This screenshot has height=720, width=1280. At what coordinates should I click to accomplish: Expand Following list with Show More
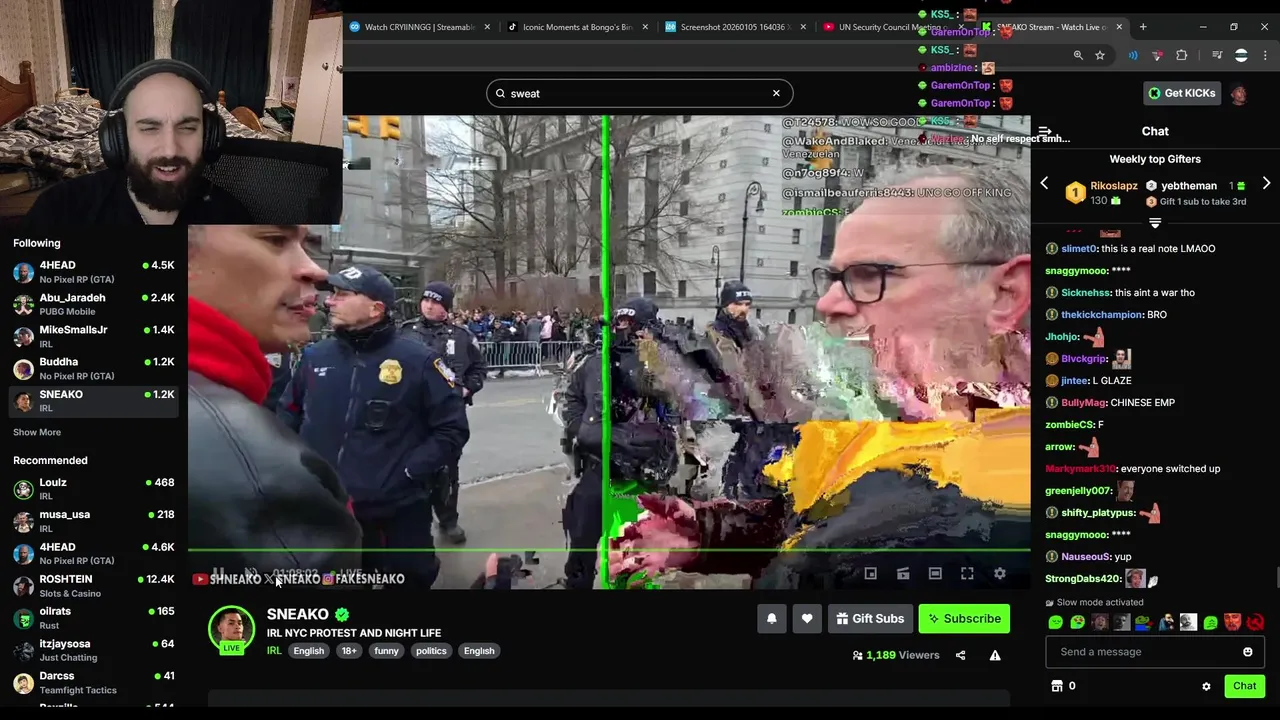click(x=37, y=432)
